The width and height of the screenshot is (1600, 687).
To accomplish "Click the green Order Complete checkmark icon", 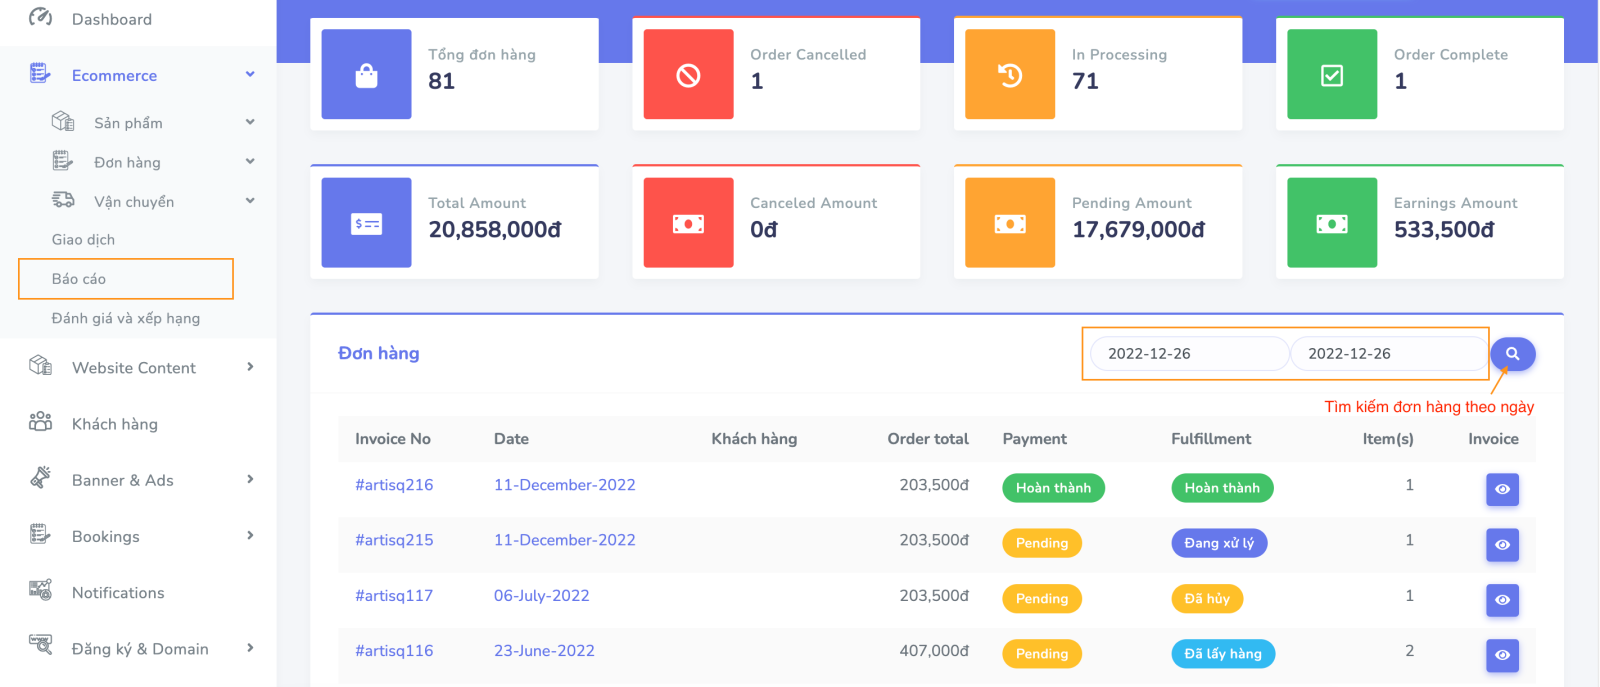I will click(x=1332, y=75).
